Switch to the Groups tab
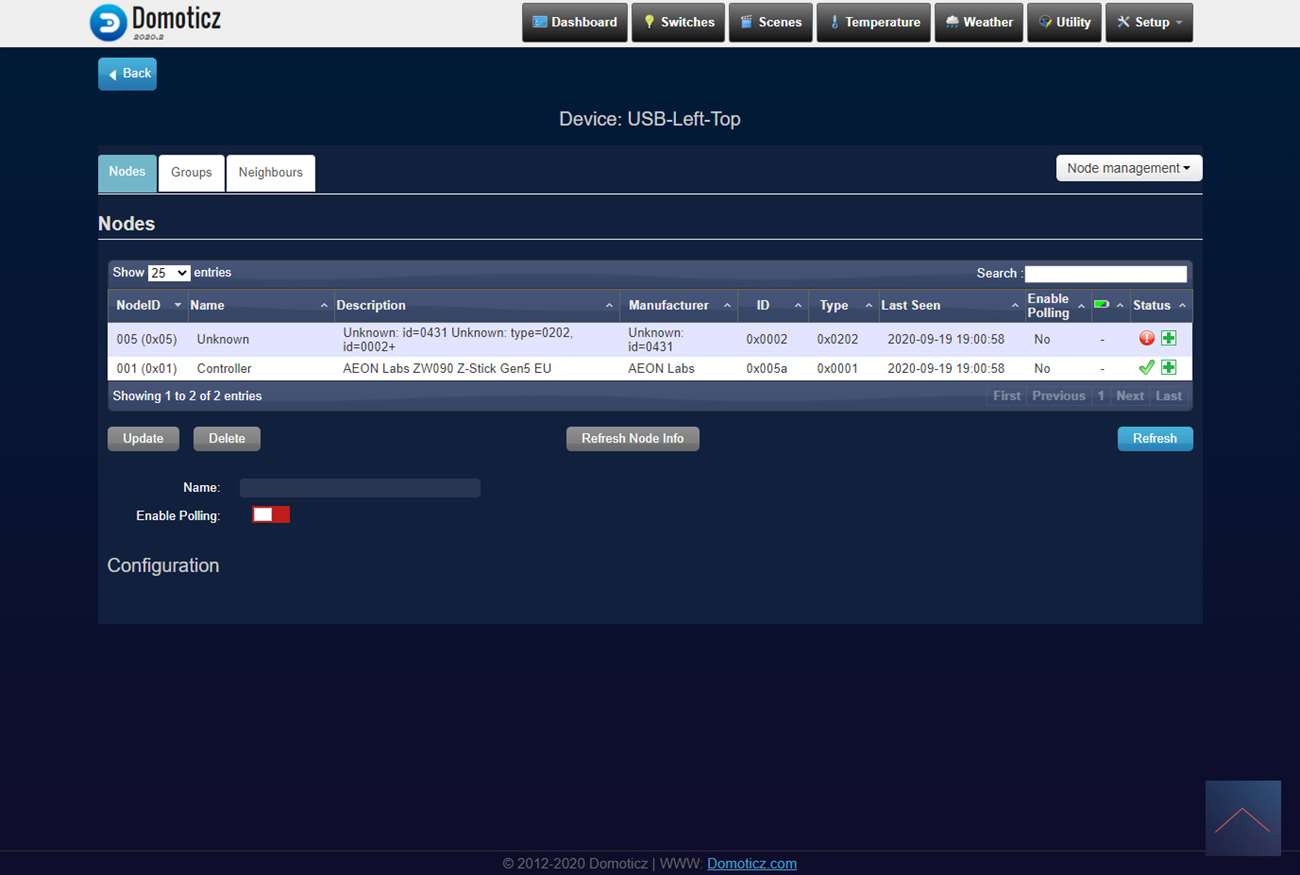 point(191,173)
